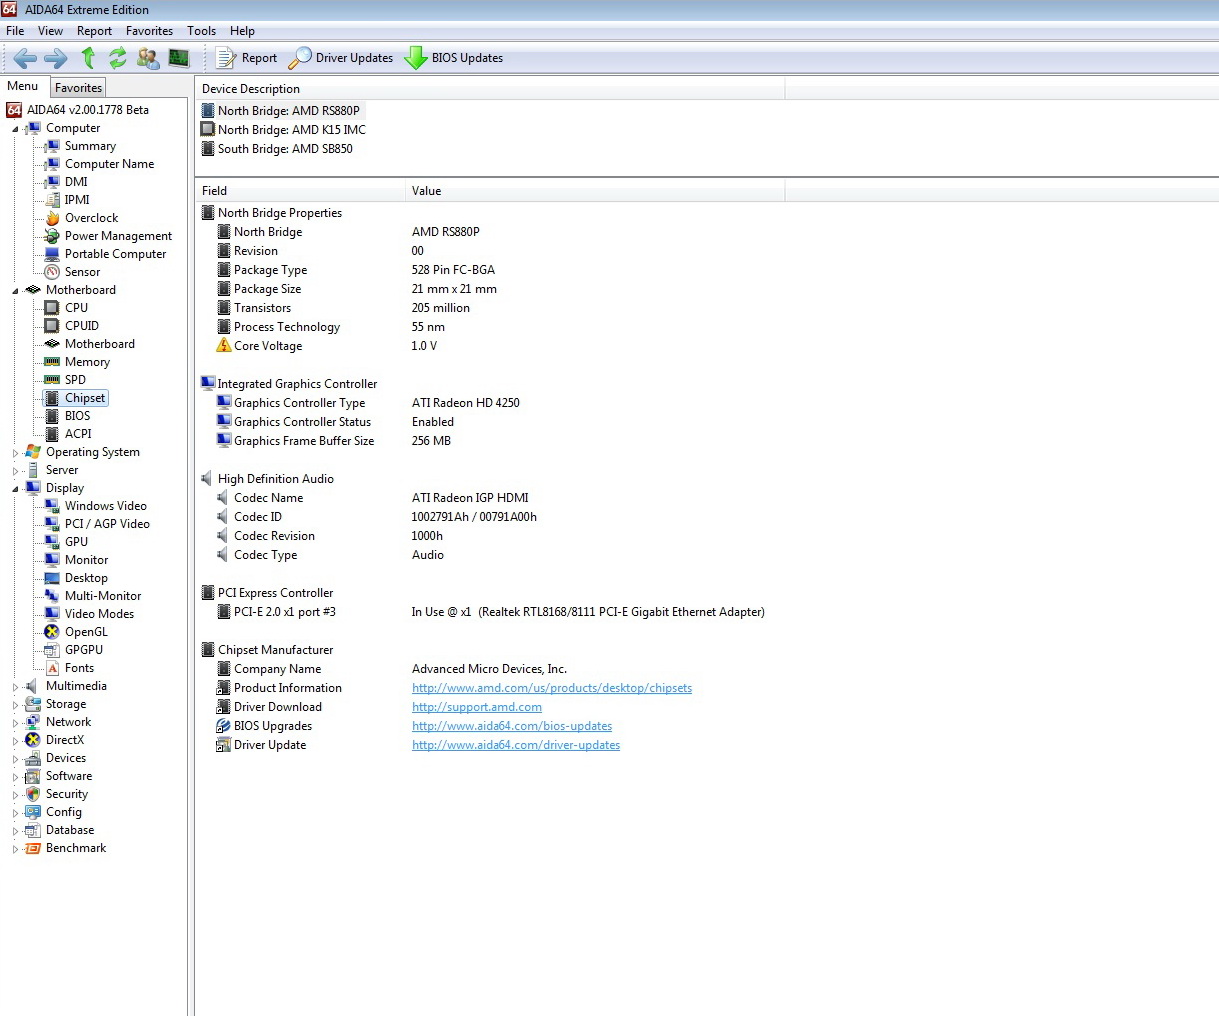Open the View menu
Viewport: 1219px width, 1016px height.
(50, 31)
